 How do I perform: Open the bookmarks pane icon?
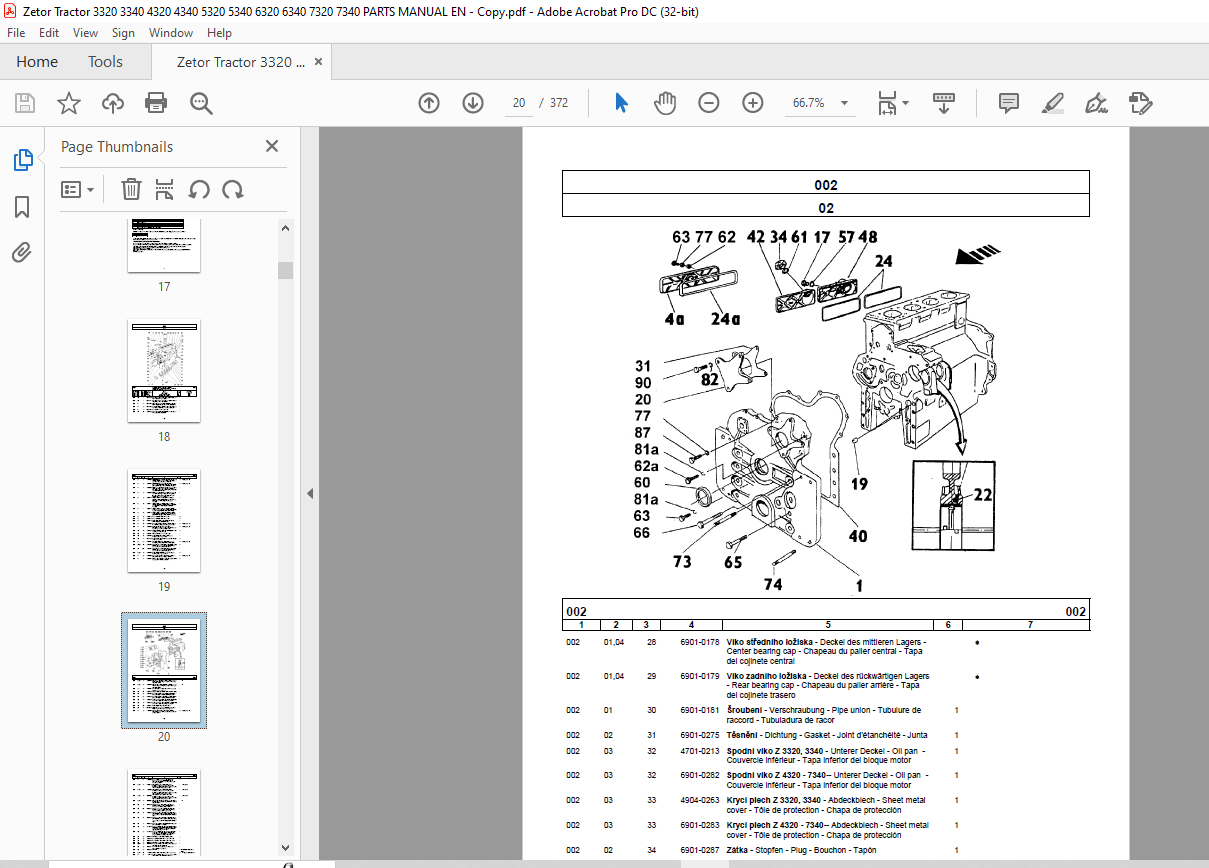click(x=22, y=207)
